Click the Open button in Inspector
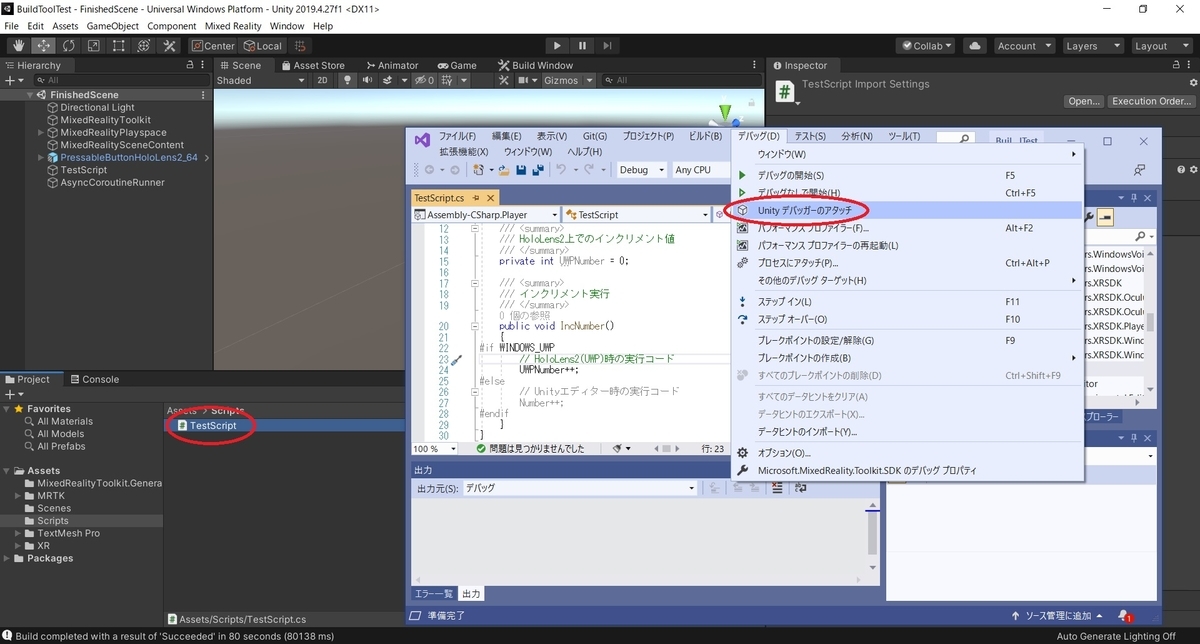 coord(1084,101)
